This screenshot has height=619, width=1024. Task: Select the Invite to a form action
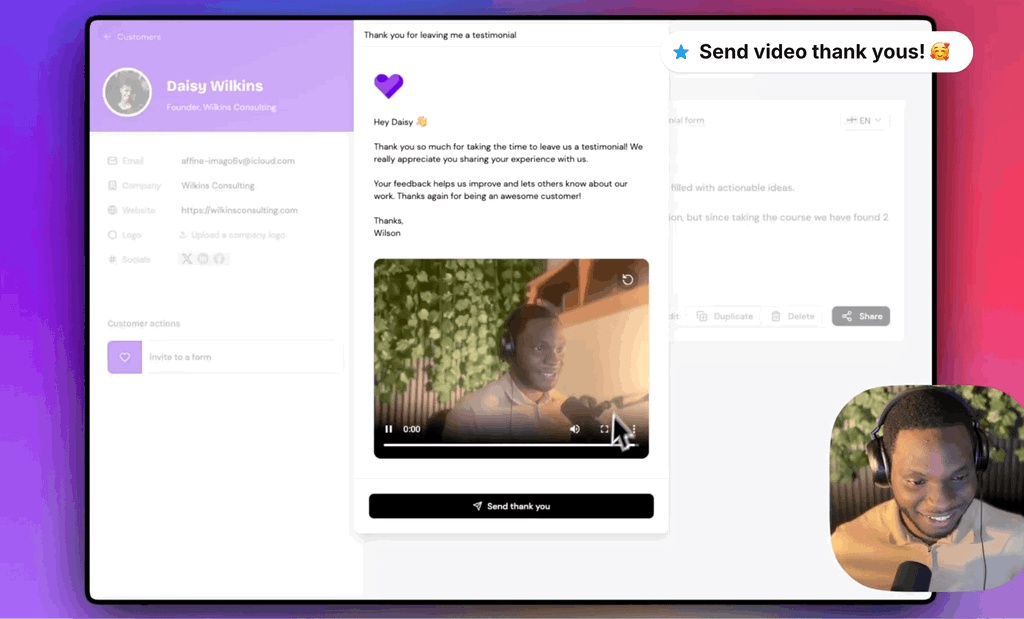tap(225, 357)
